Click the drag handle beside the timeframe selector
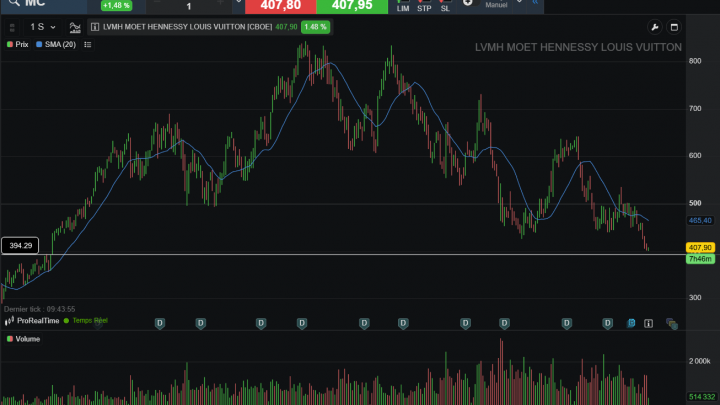Image resolution: width=720 pixels, height=405 pixels. [12, 28]
